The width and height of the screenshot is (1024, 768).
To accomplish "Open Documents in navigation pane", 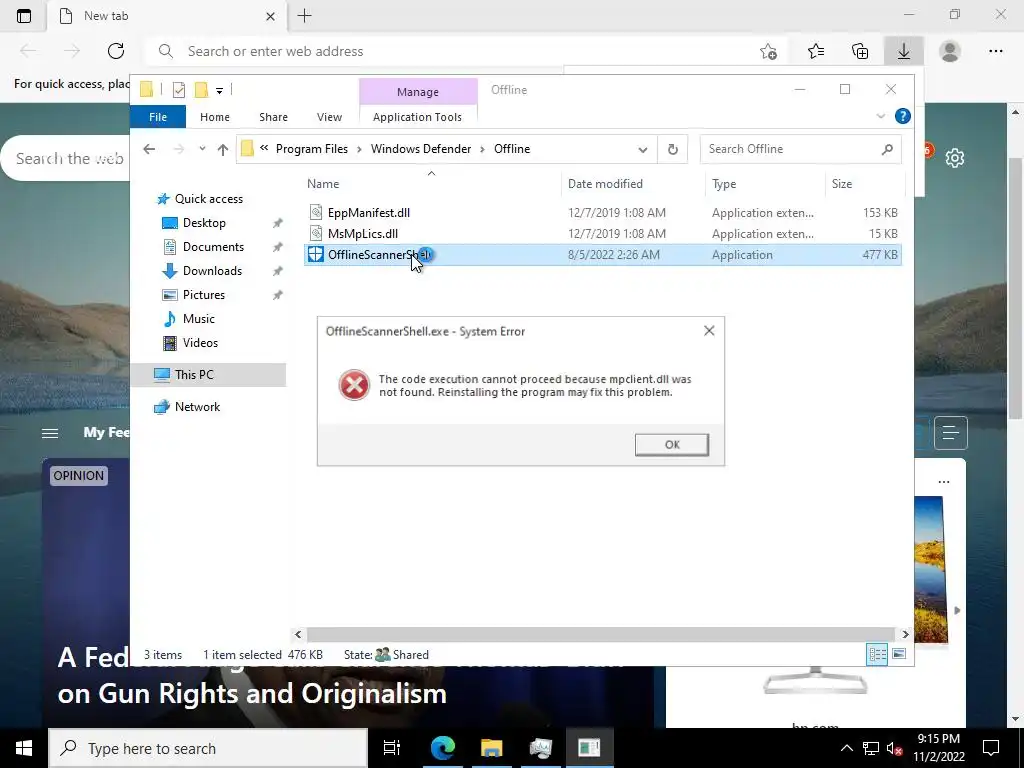I will coord(213,247).
